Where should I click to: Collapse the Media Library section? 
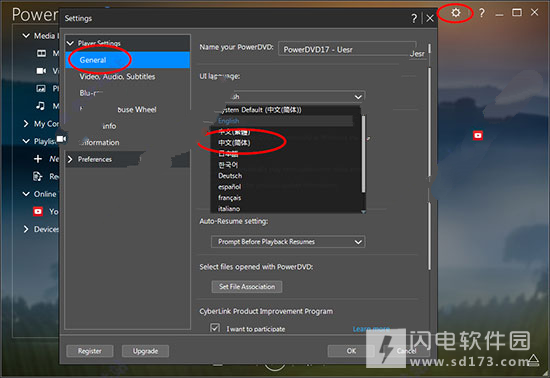click(26, 36)
